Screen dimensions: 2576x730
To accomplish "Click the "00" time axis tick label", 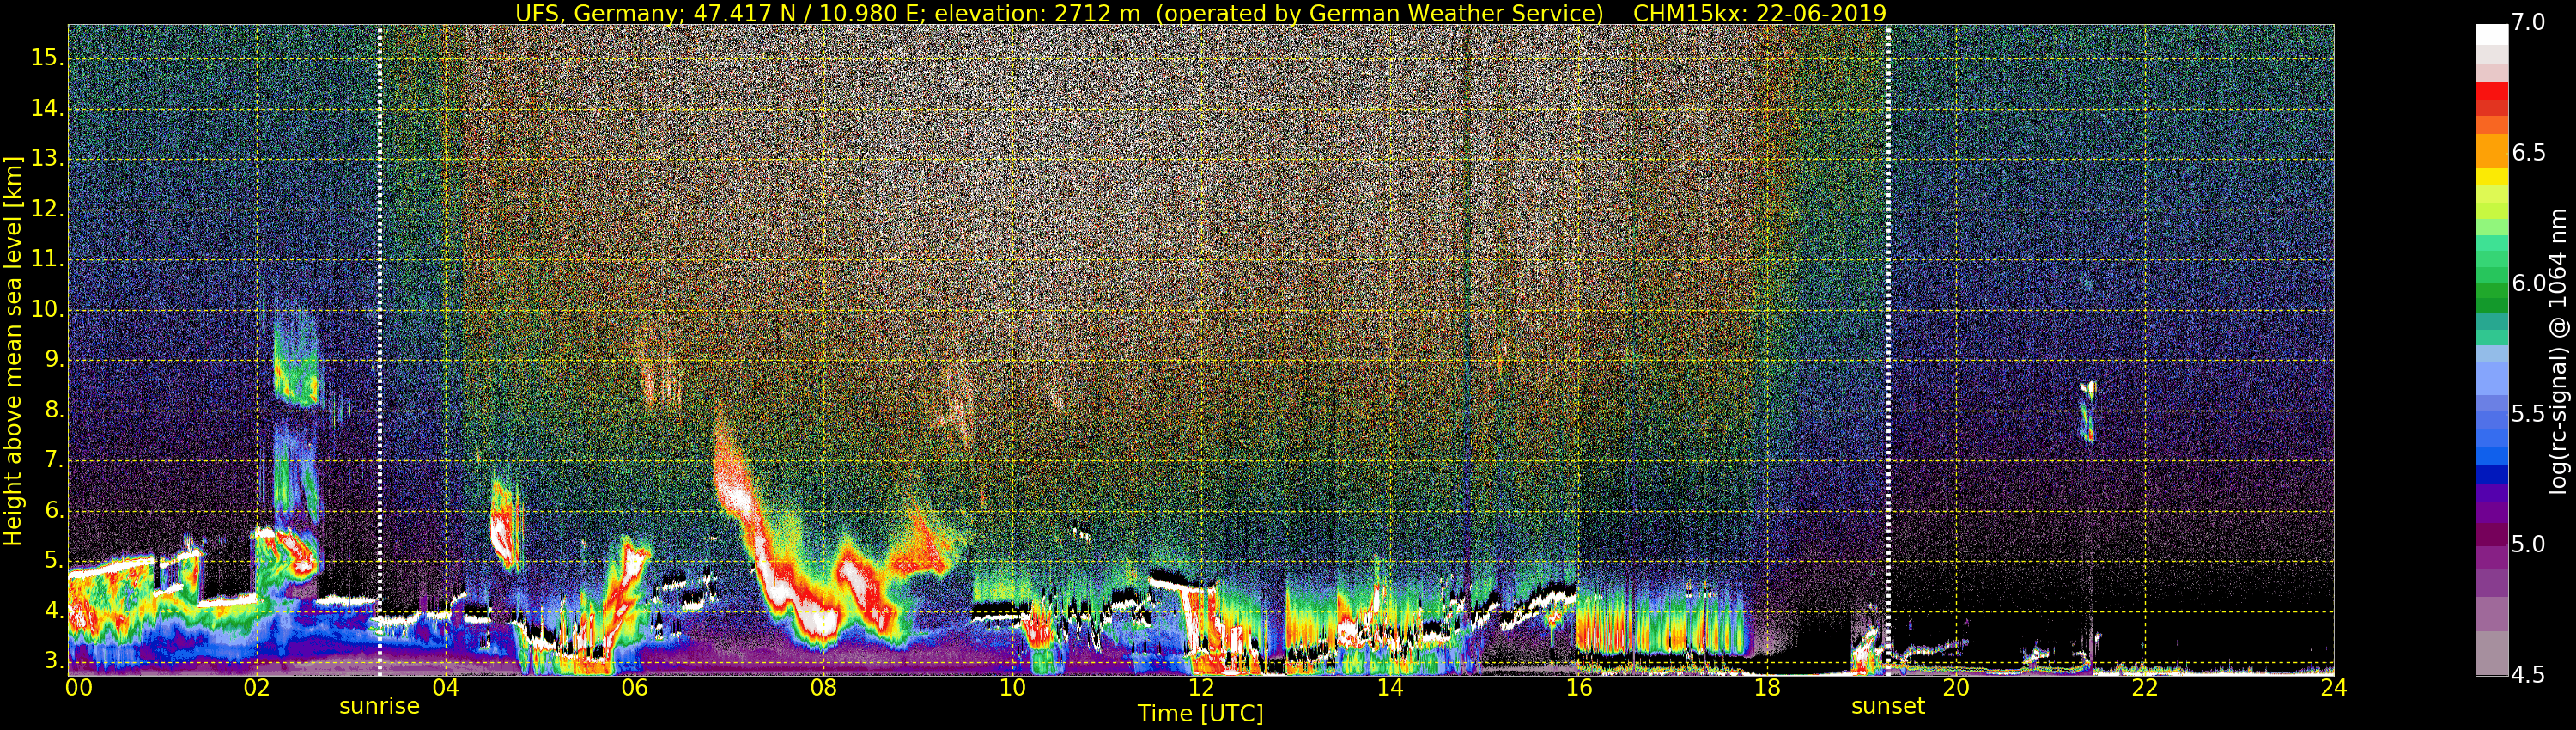I will [x=79, y=687].
